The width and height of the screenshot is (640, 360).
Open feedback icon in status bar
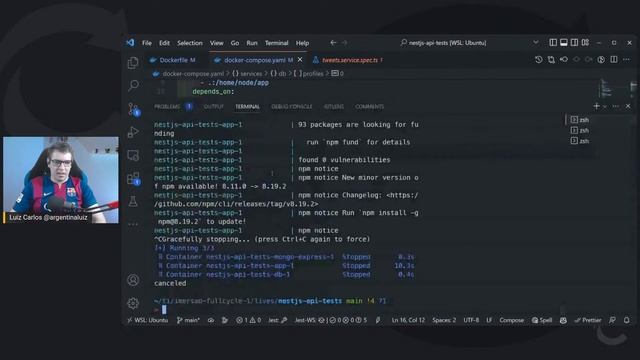(x=612, y=320)
